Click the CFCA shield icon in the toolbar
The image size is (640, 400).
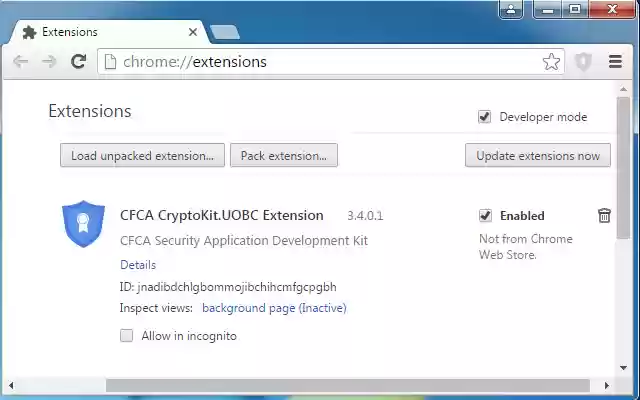click(583, 62)
